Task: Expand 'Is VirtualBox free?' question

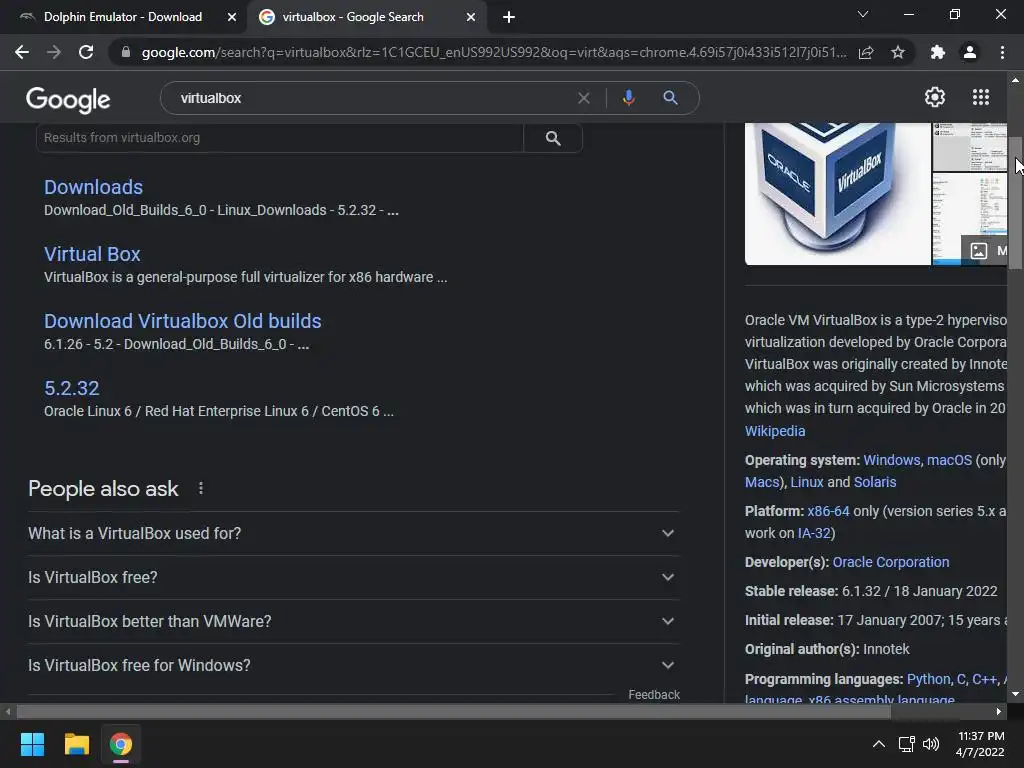Action: (x=353, y=577)
